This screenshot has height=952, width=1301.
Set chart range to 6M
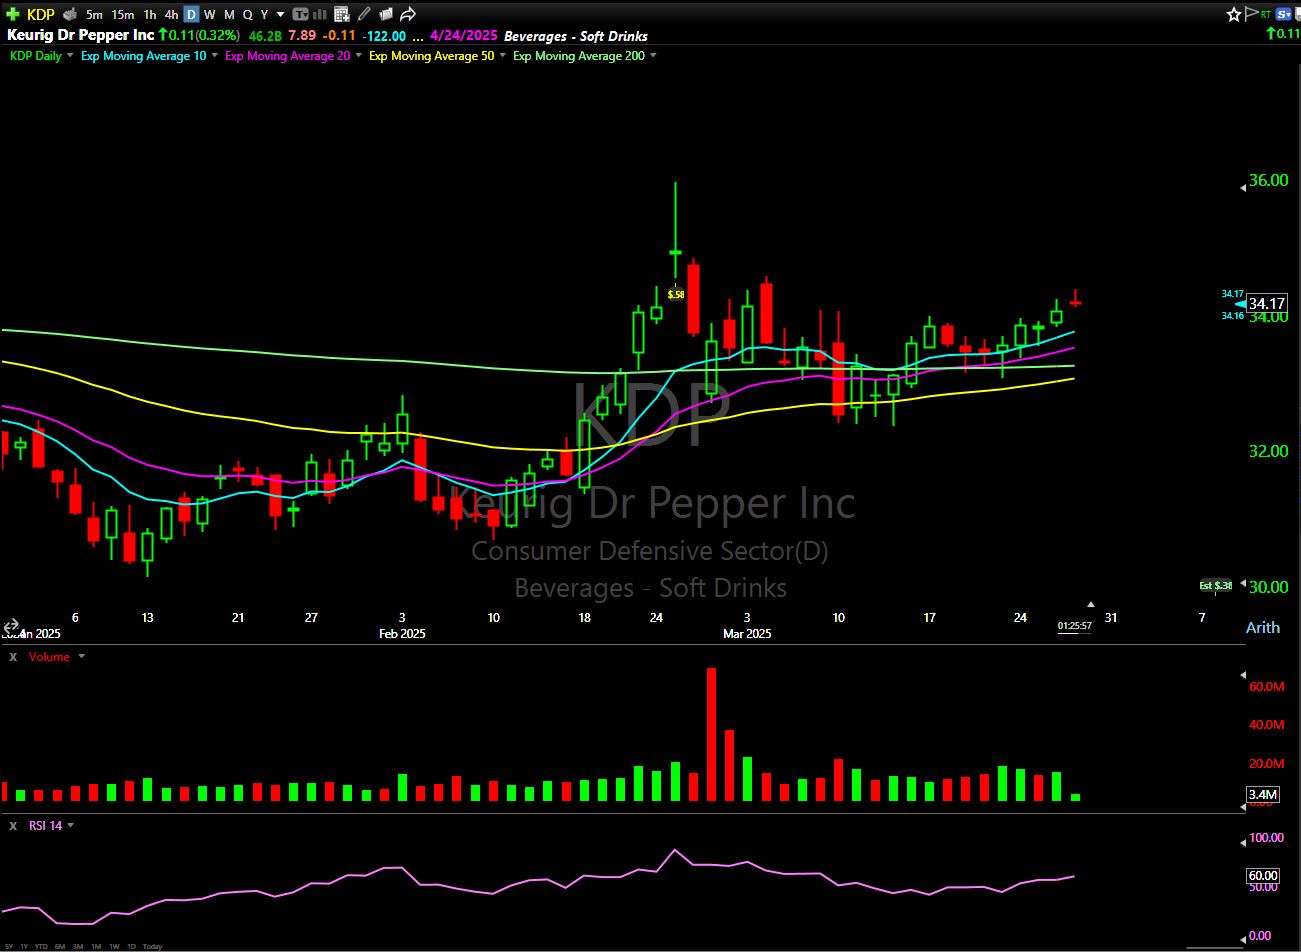tap(60, 946)
